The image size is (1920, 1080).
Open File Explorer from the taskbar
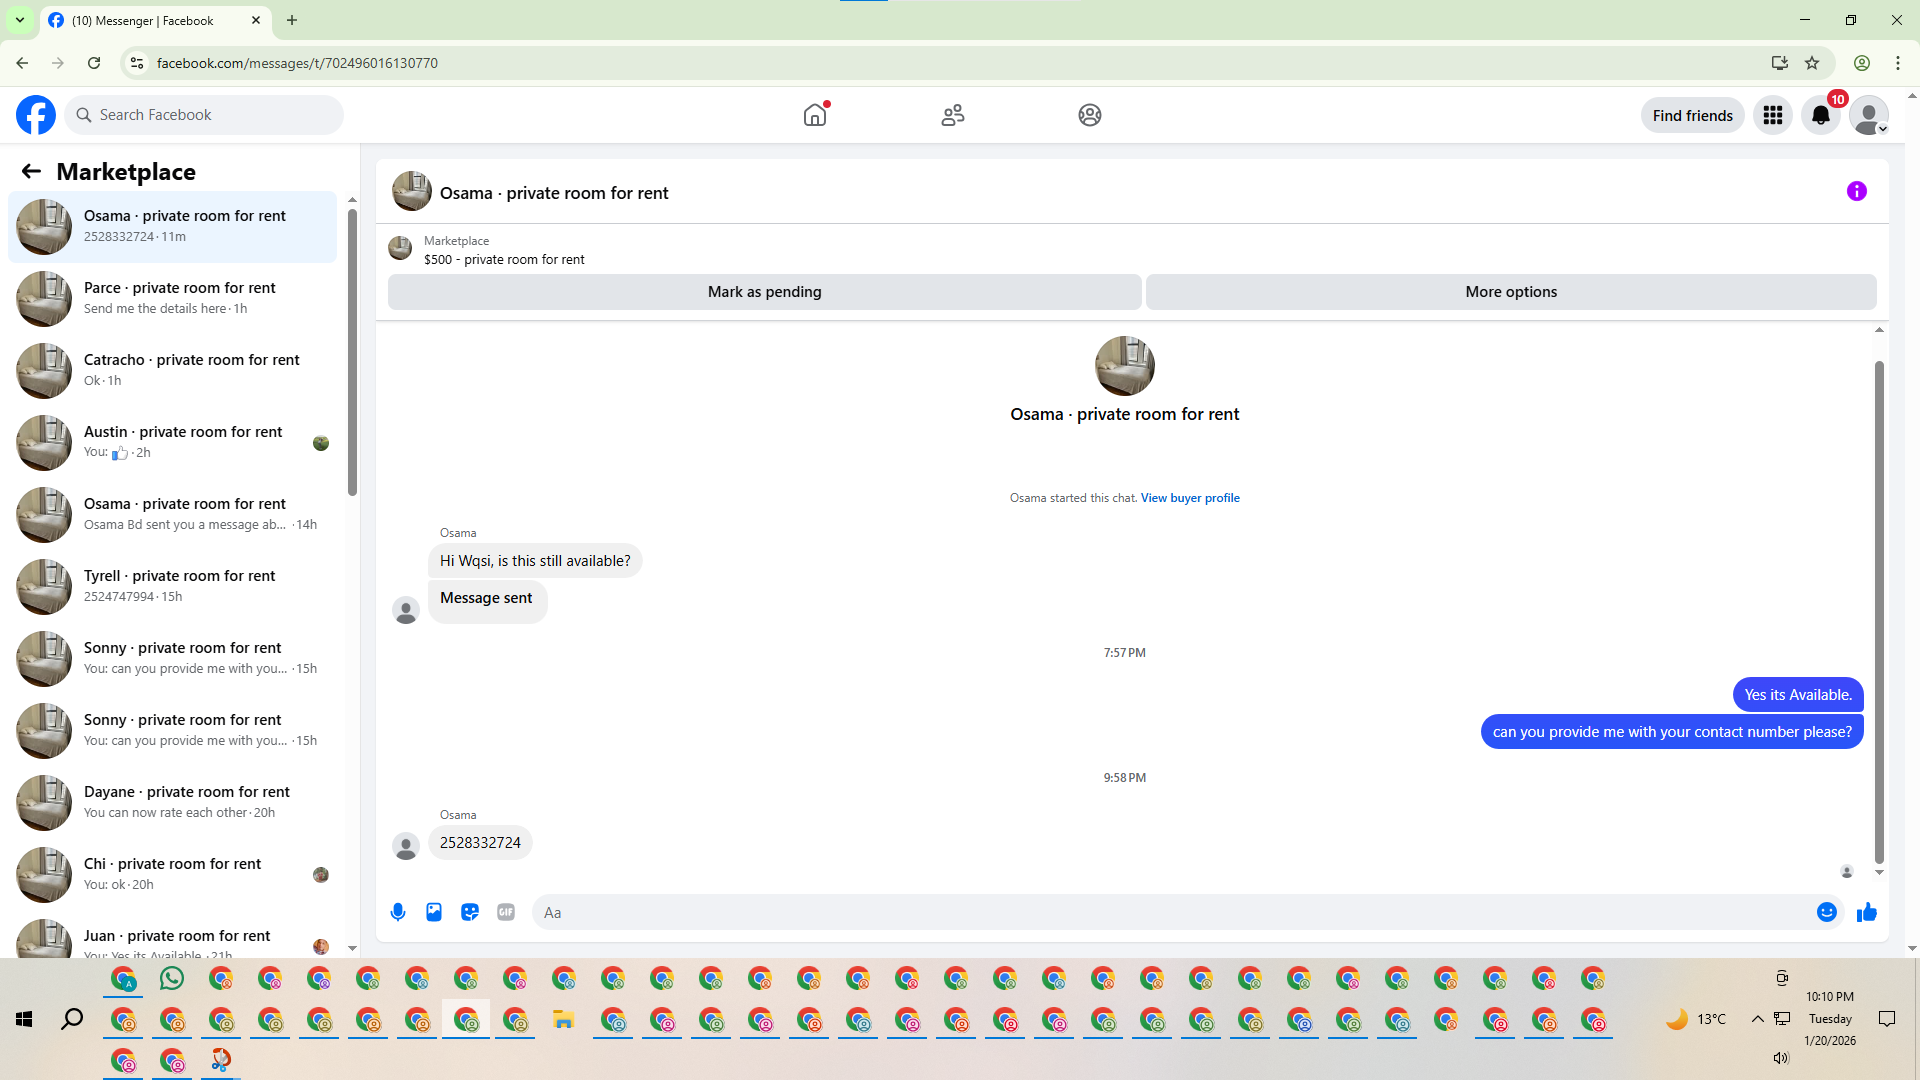point(564,1020)
